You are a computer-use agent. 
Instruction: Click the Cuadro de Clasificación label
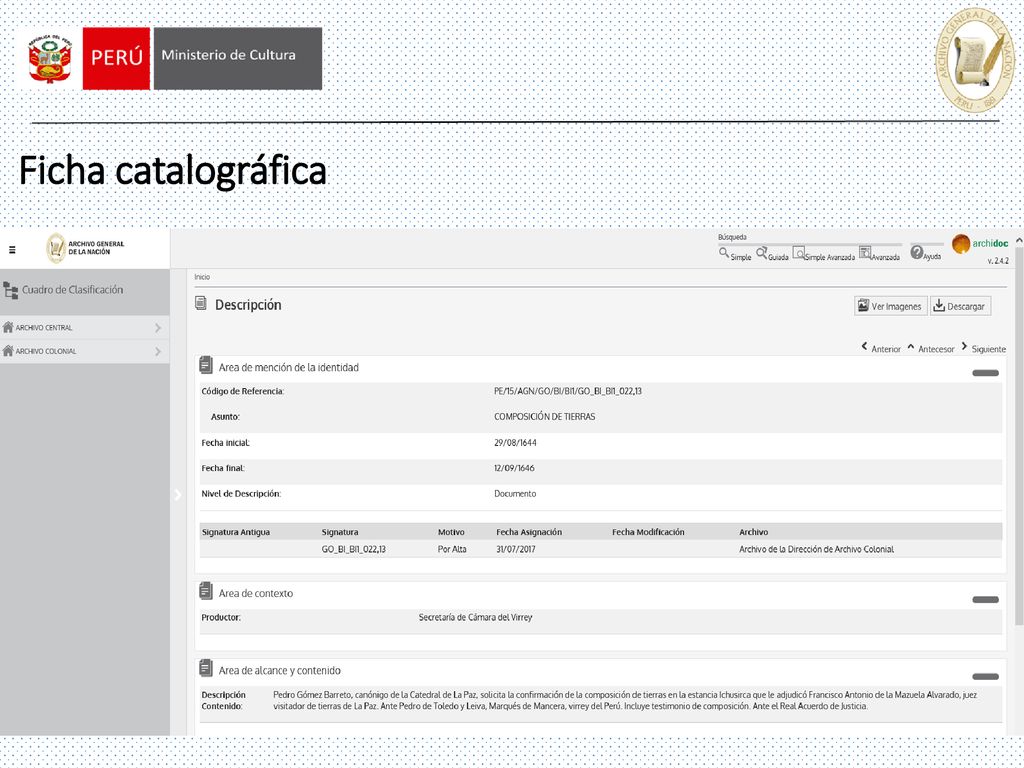click(72, 289)
